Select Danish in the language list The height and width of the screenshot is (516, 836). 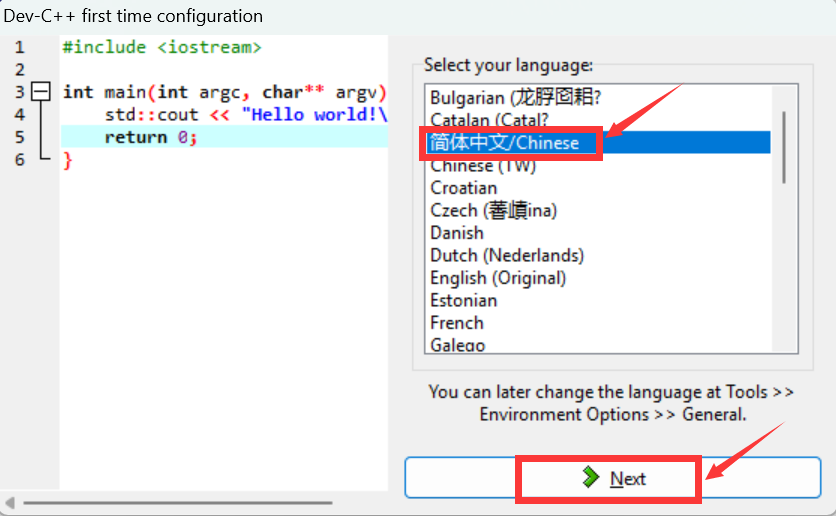[x=598, y=232]
